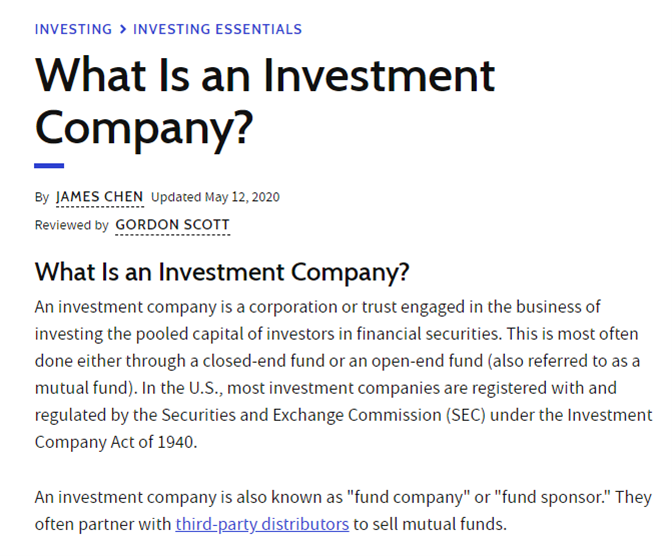This screenshot has height=556, width=672.
Task: Click 'to sell mutual funds' closing text
Action: [x=430, y=524]
